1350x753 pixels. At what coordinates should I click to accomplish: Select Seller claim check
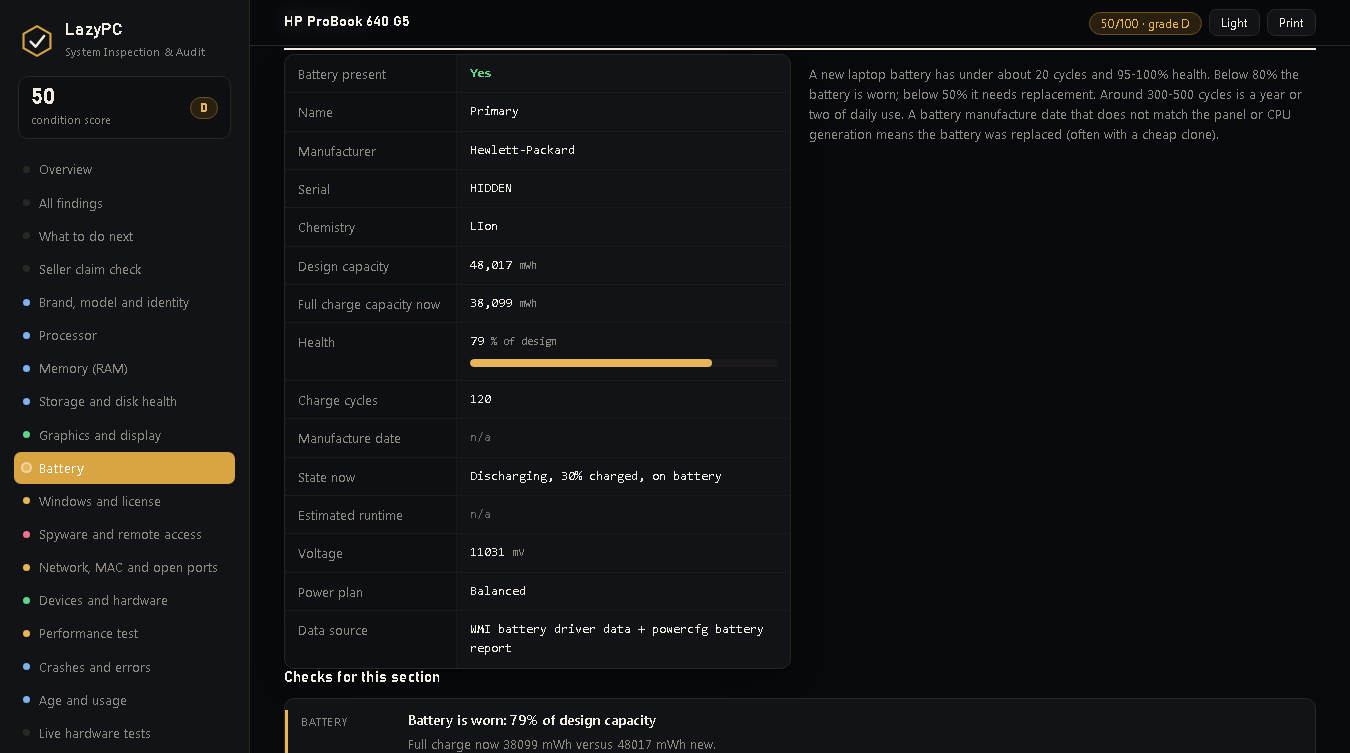[124, 269]
